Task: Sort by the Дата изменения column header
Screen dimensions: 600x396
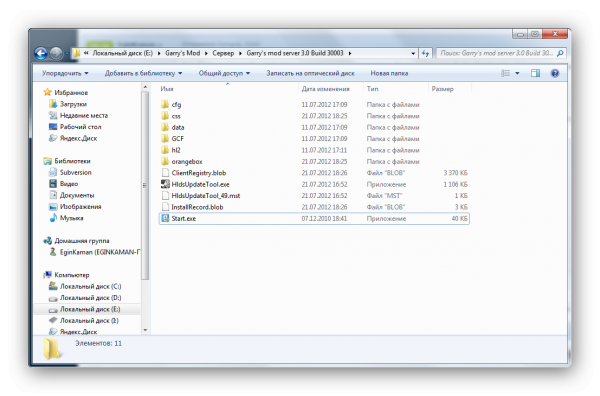Action: (x=331, y=89)
